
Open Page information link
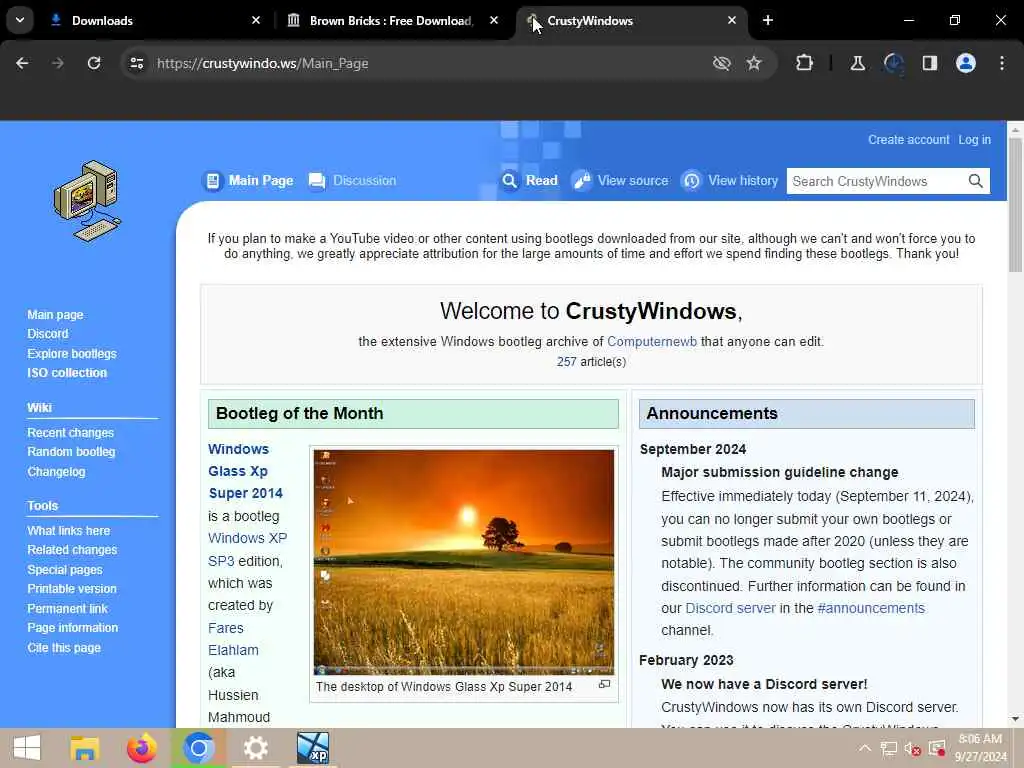(72, 628)
